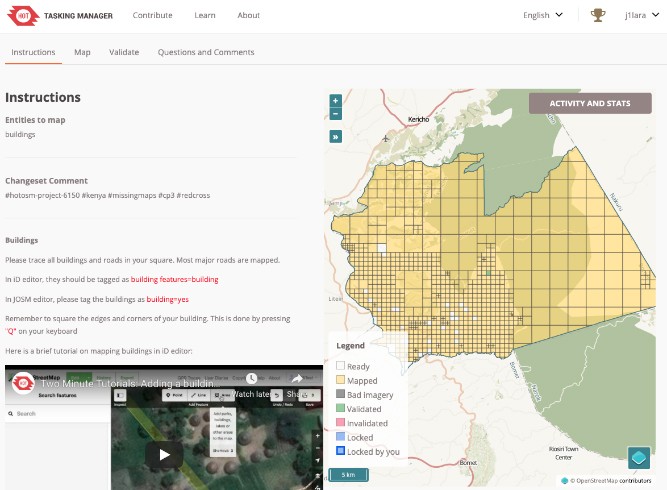The image size is (667, 490).
Task: Zoom out on the map
Action: (335, 114)
